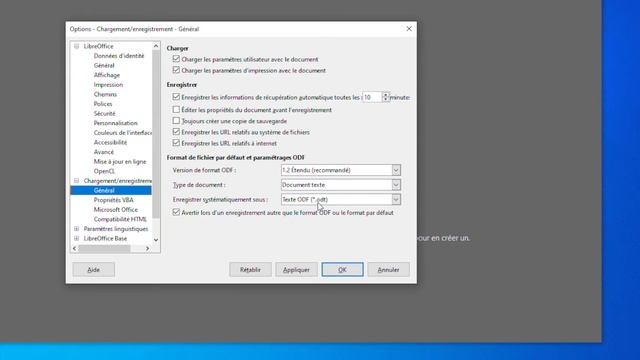640x360 pixels.
Task: Select OpenCL in the options tree
Action: (x=104, y=171)
